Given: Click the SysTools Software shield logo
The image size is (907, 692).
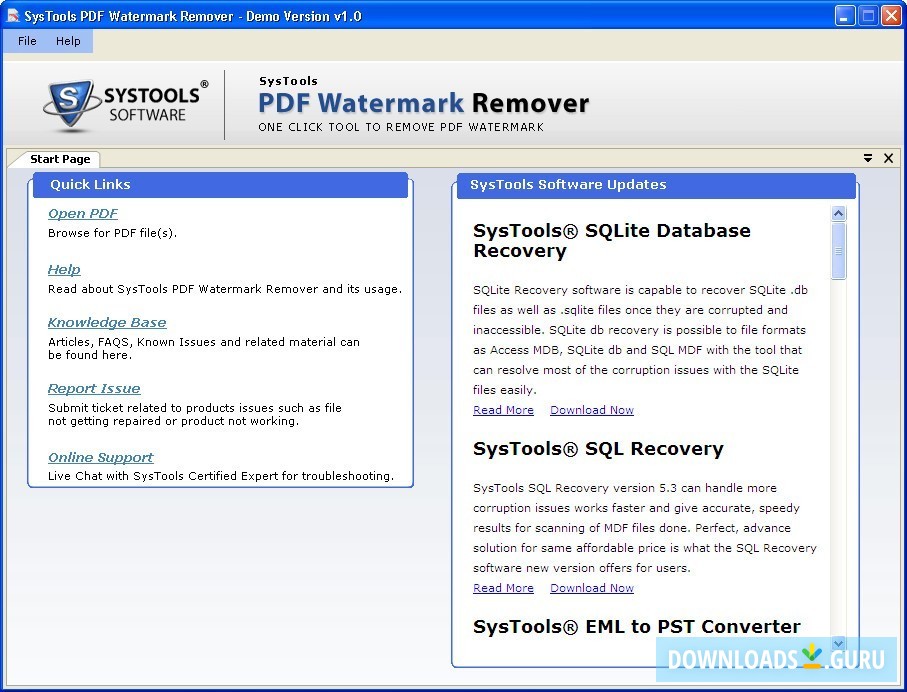Looking at the screenshot, I should click(x=72, y=104).
